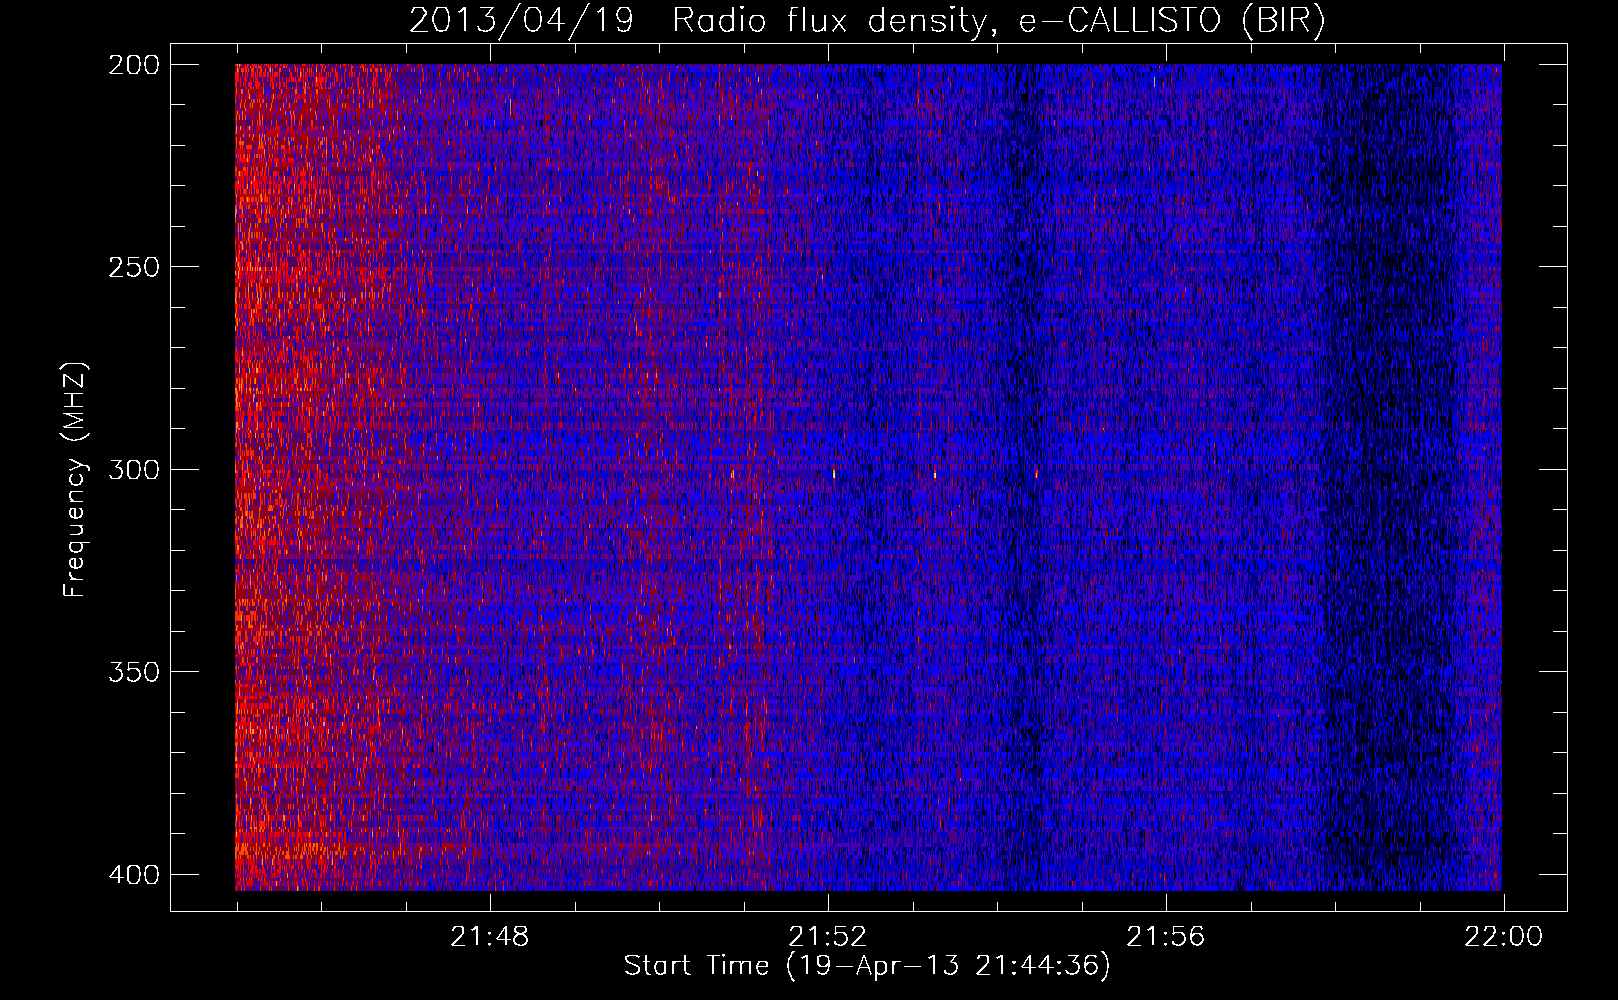Click the 22:00 time tick label
This screenshot has width=1618, height=1000.
pyautogui.click(x=1504, y=937)
